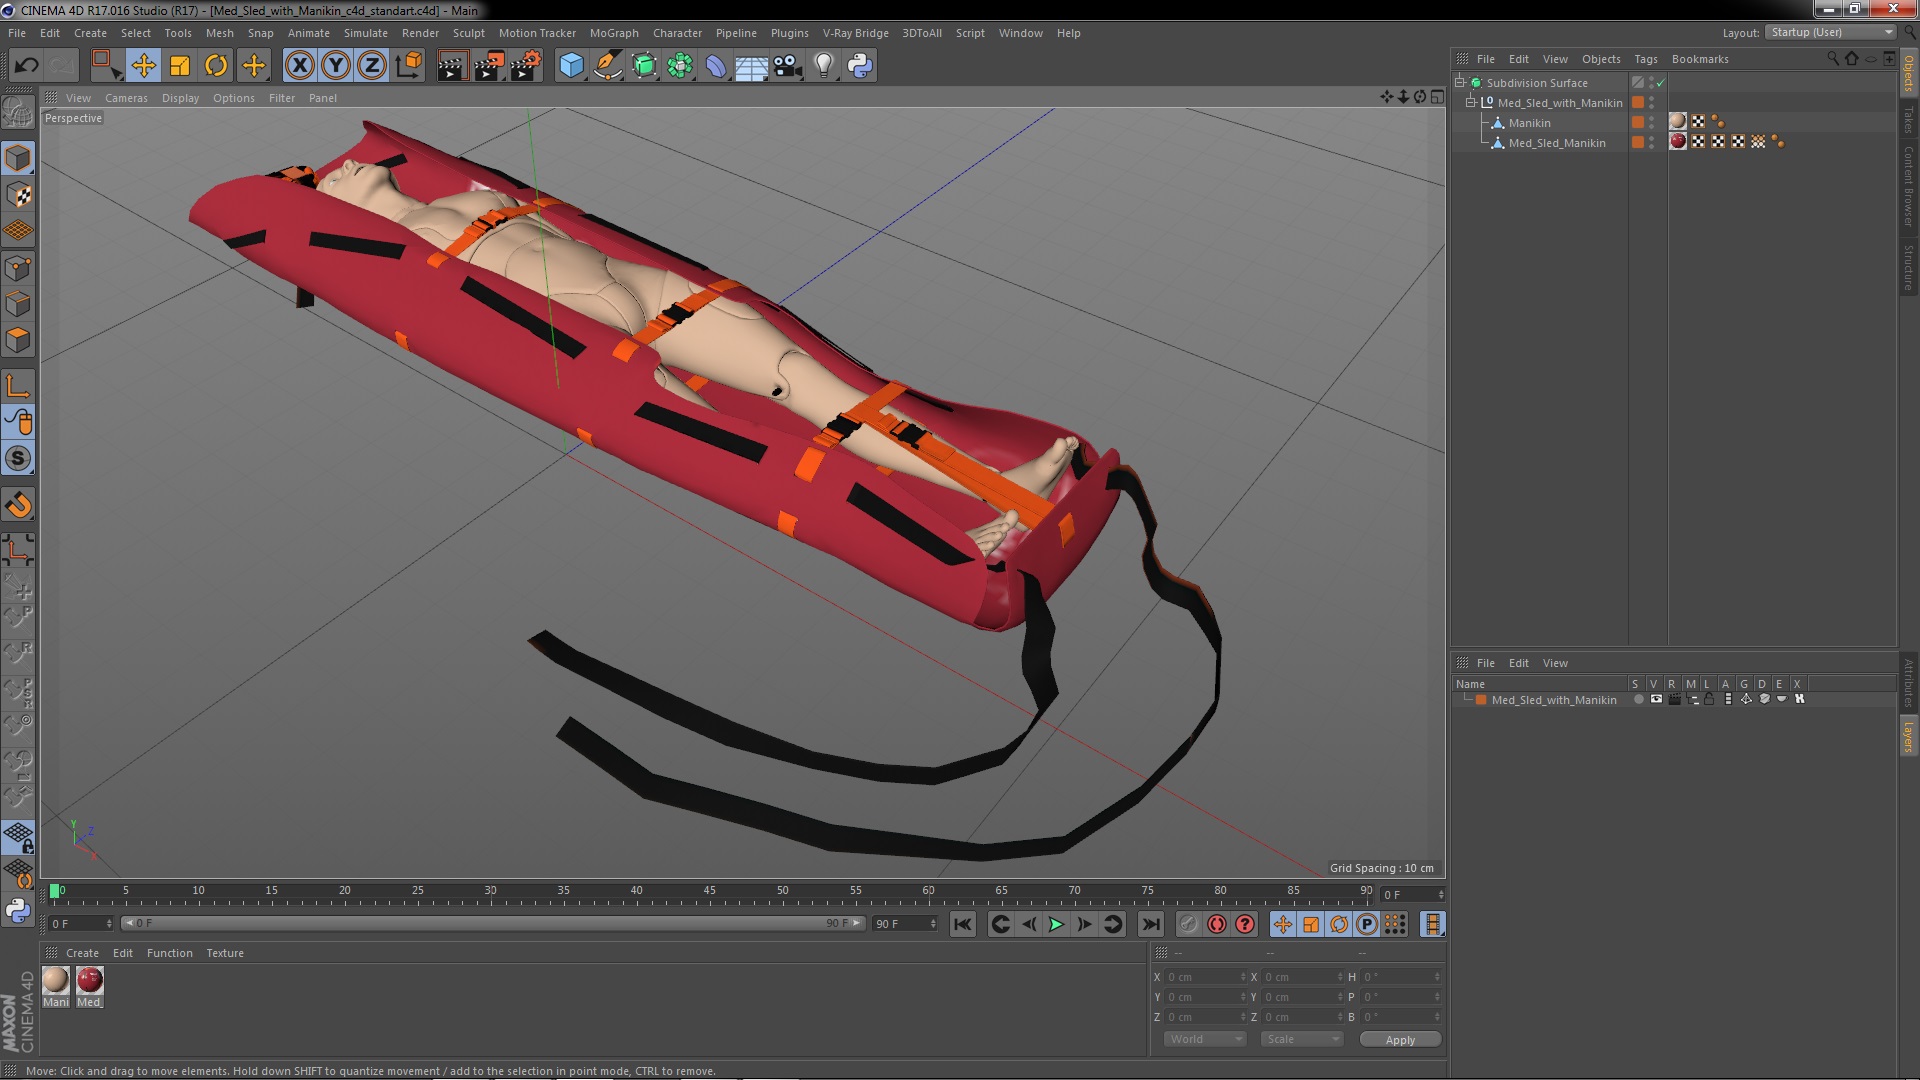Select the Move tool in top toolbar
Image resolution: width=1920 pixels, height=1080 pixels.
click(x=143, y=66)
